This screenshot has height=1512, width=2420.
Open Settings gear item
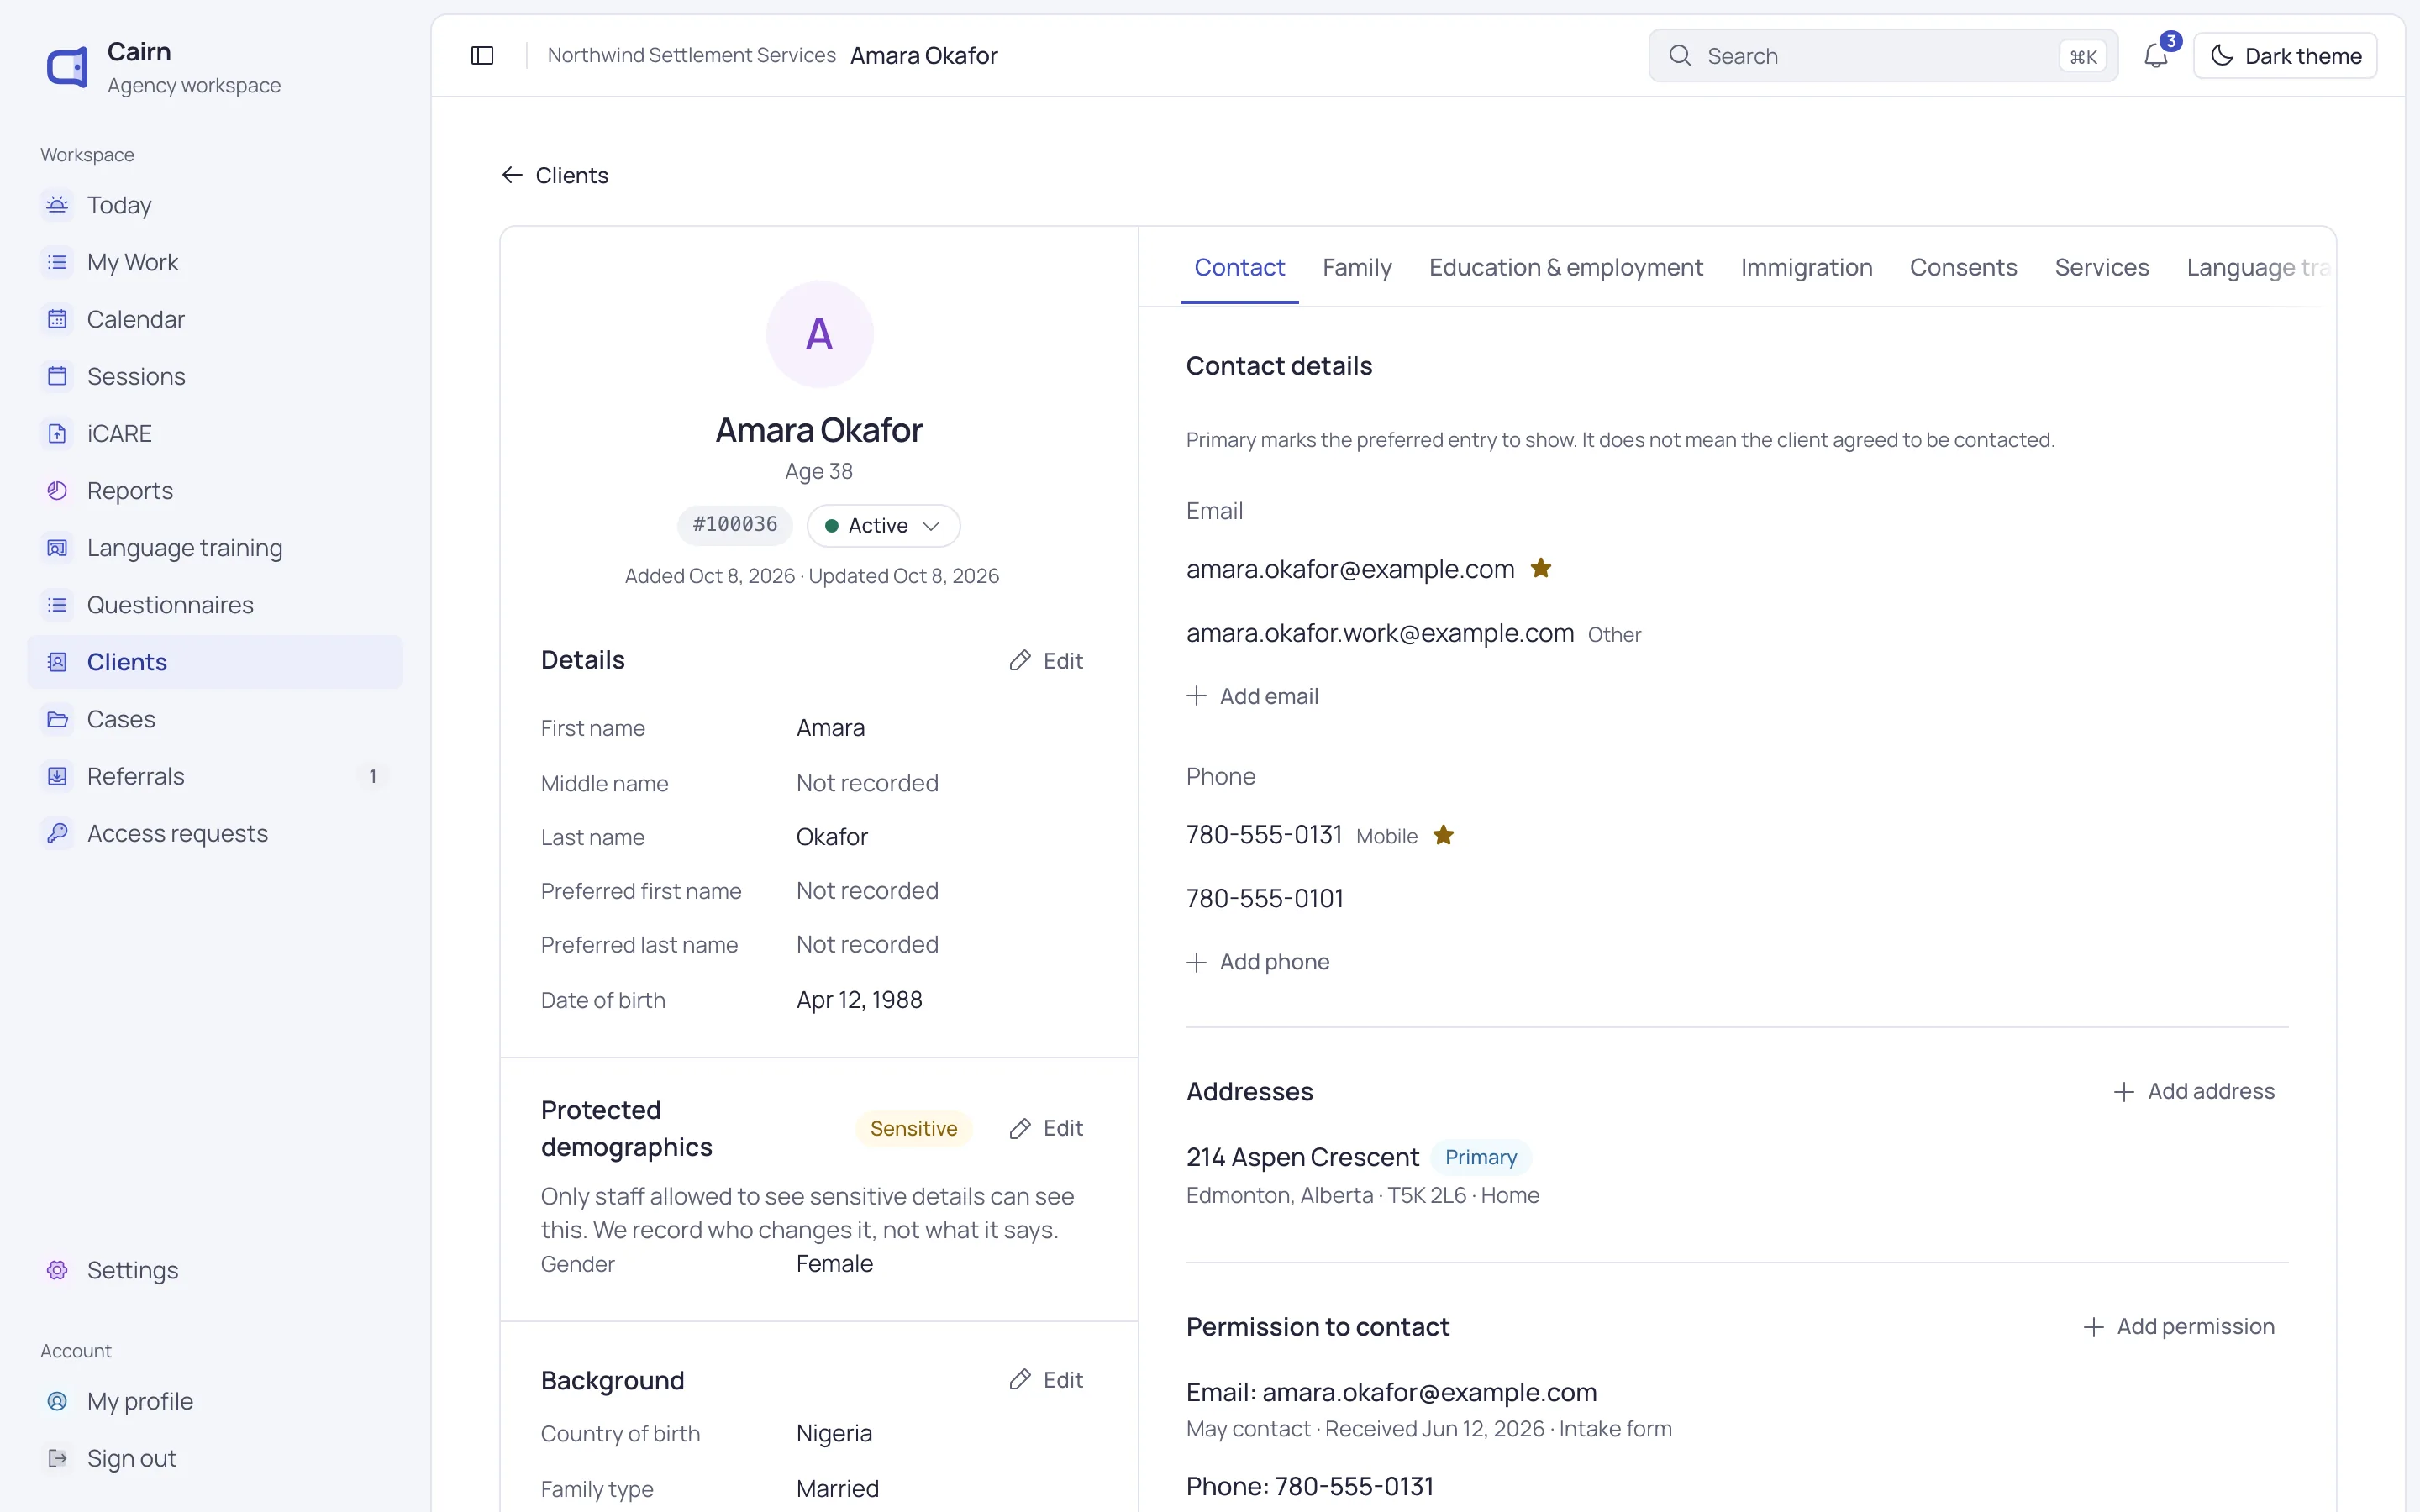(215, 1270)
